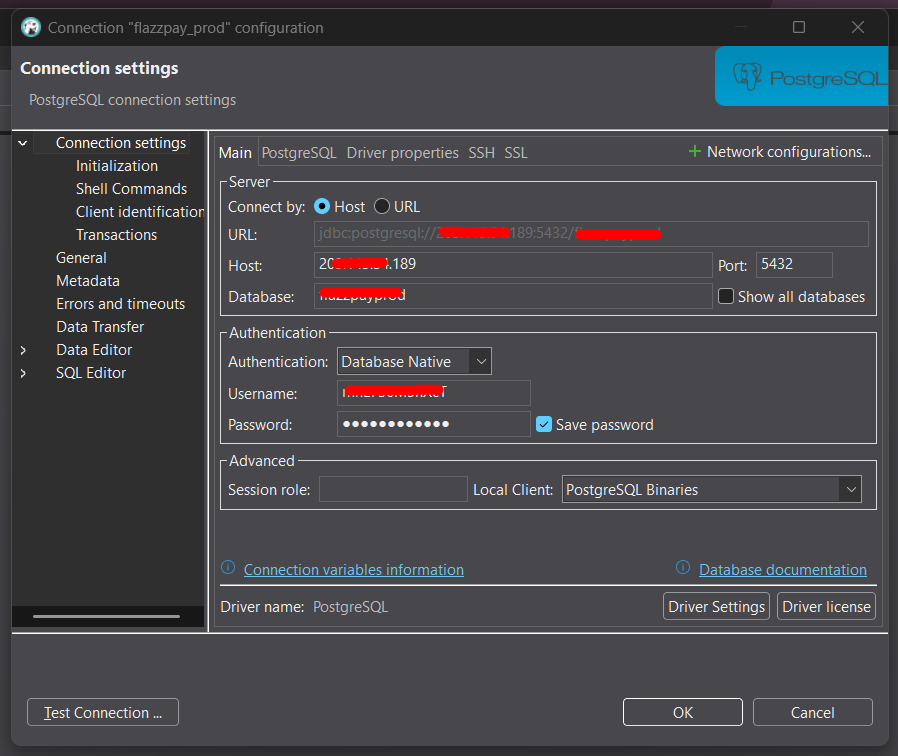This screenshot has width=898, height=756.
Task: Open the SSH tab
Action: tap(481, 153)
